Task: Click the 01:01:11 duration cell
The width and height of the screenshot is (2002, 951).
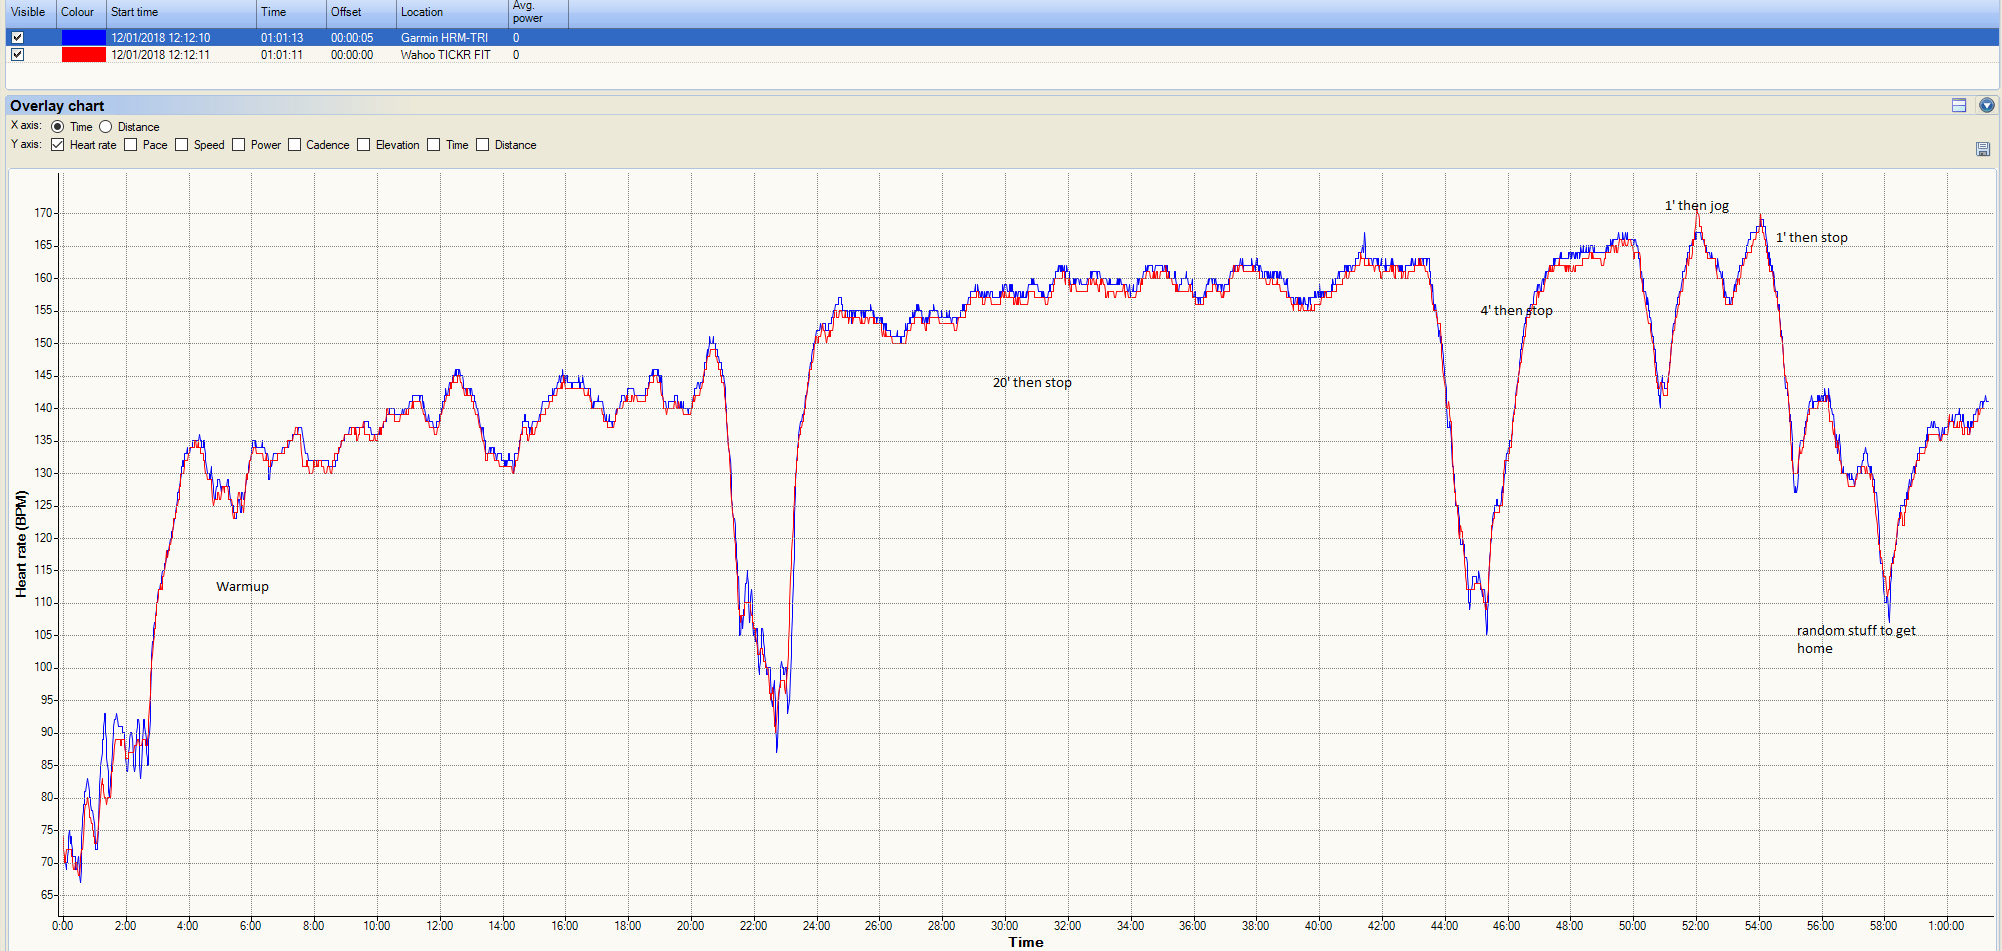Action: tap(282, 55)
